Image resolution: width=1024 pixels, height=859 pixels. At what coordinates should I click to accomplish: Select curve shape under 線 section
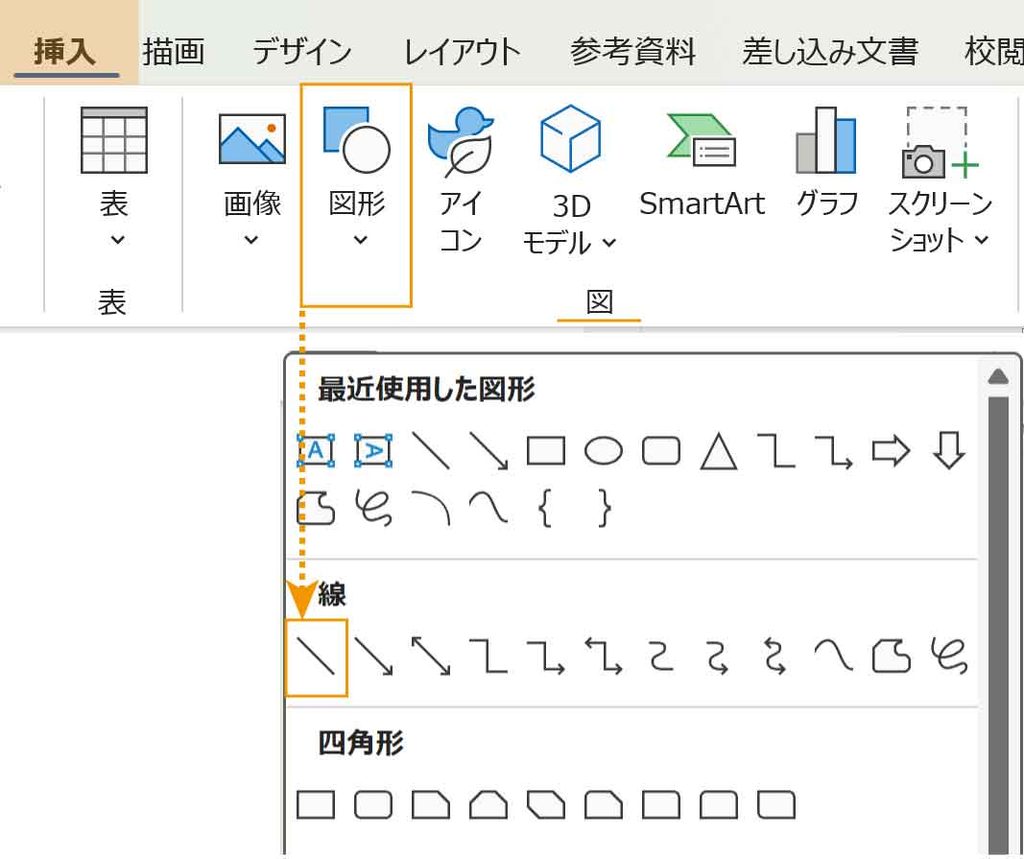click(x=834, y=656)
